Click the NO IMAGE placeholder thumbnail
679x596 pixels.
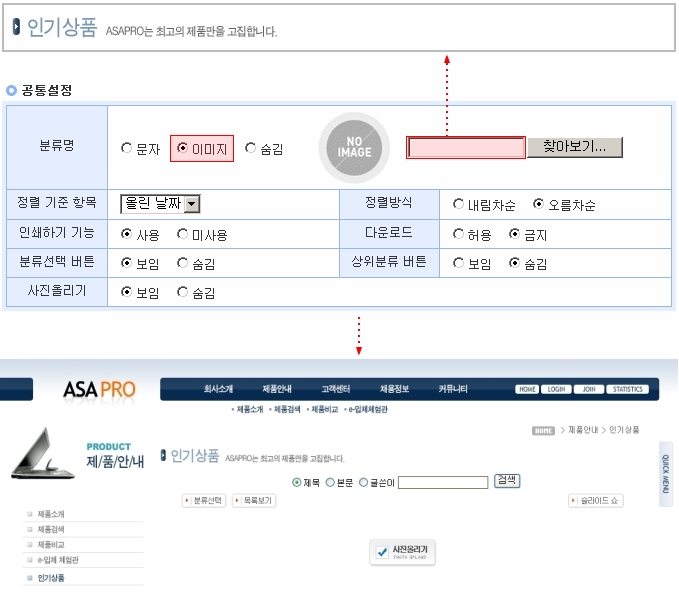click(354, 147)
